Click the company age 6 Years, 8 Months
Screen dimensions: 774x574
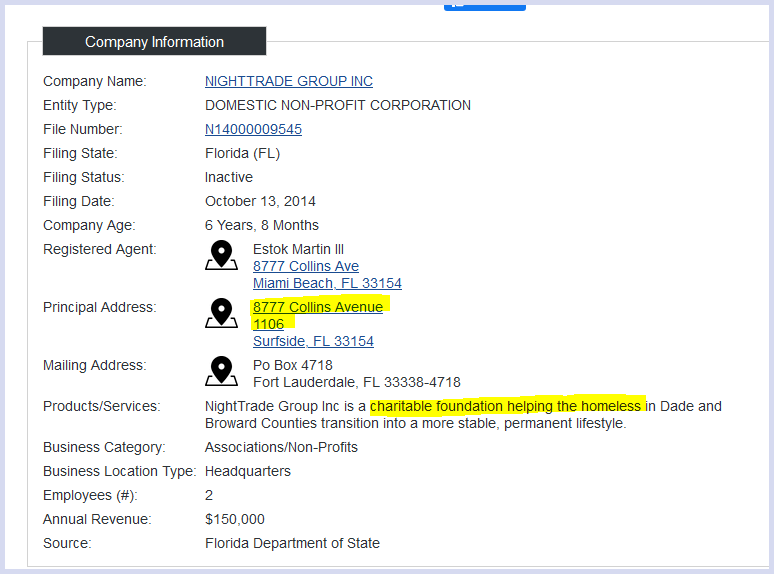coord(262,225)
